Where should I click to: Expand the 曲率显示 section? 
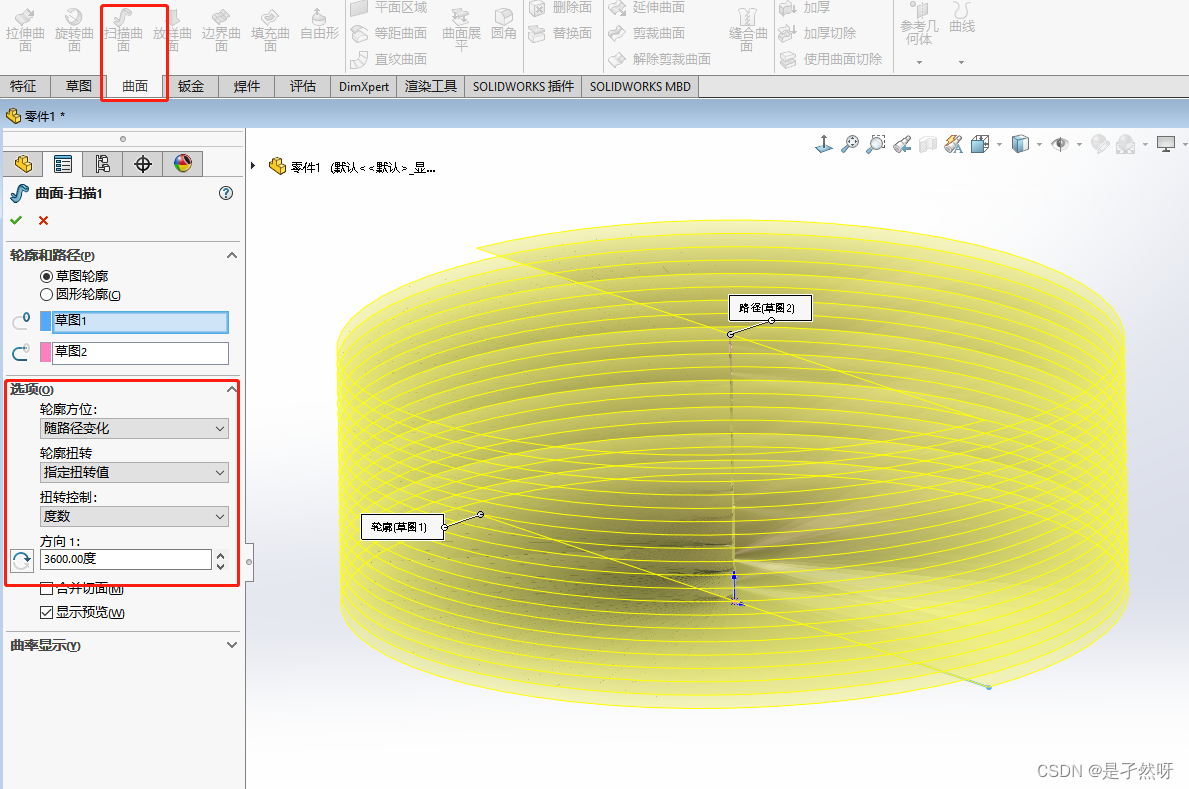[232, 645]
